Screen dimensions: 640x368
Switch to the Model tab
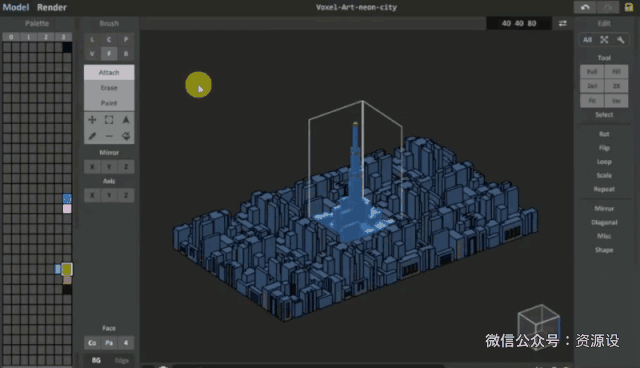click(16, 7)
